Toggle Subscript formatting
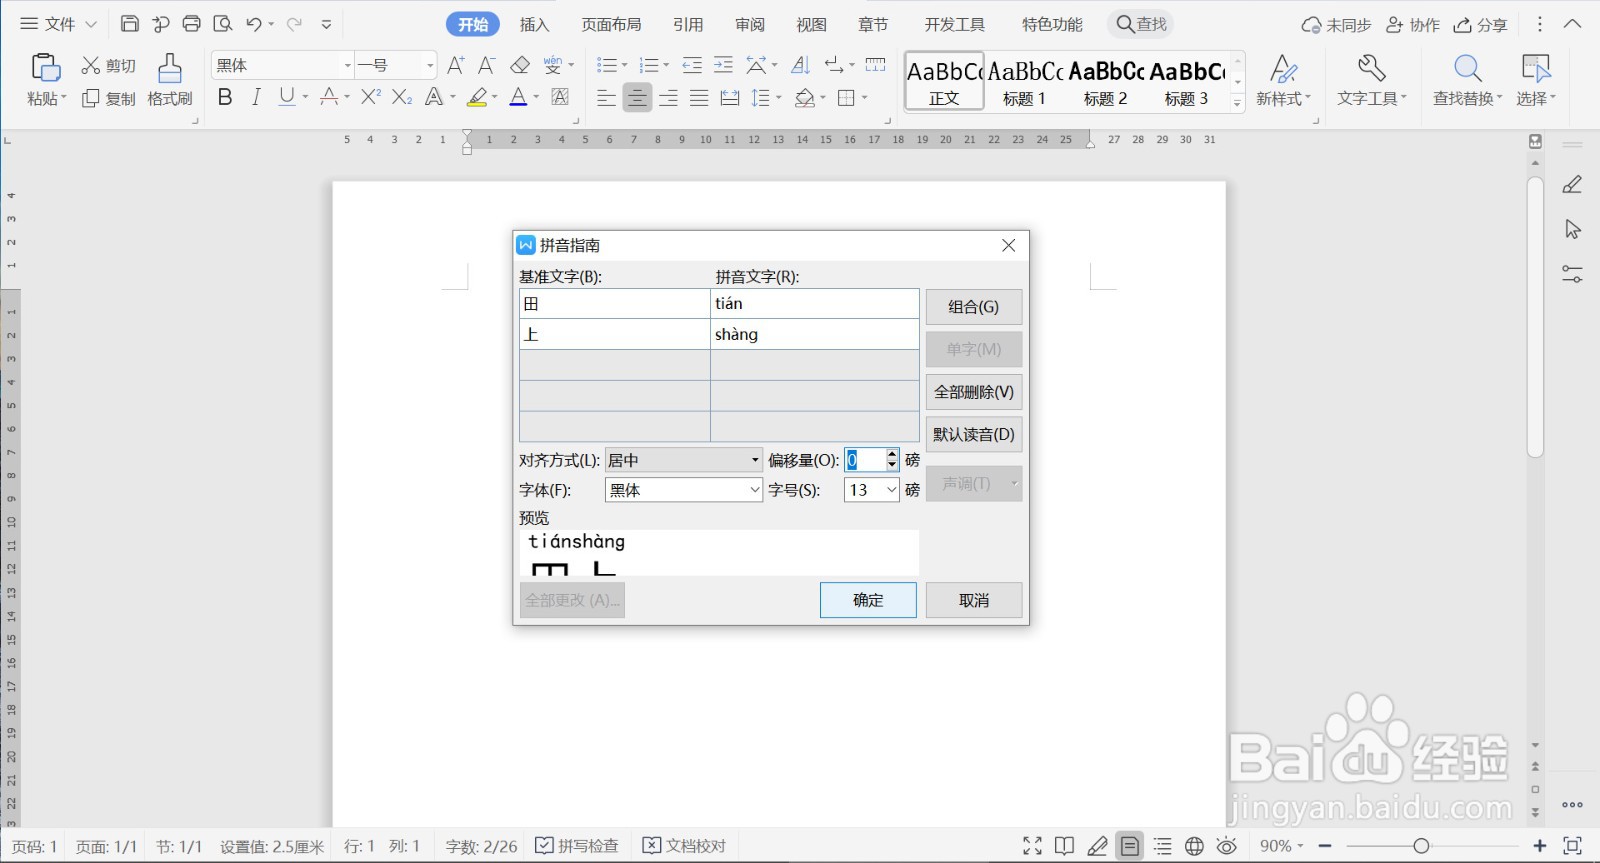The width and height of the screenshot is (1600, 863). [x=402, y=97]
